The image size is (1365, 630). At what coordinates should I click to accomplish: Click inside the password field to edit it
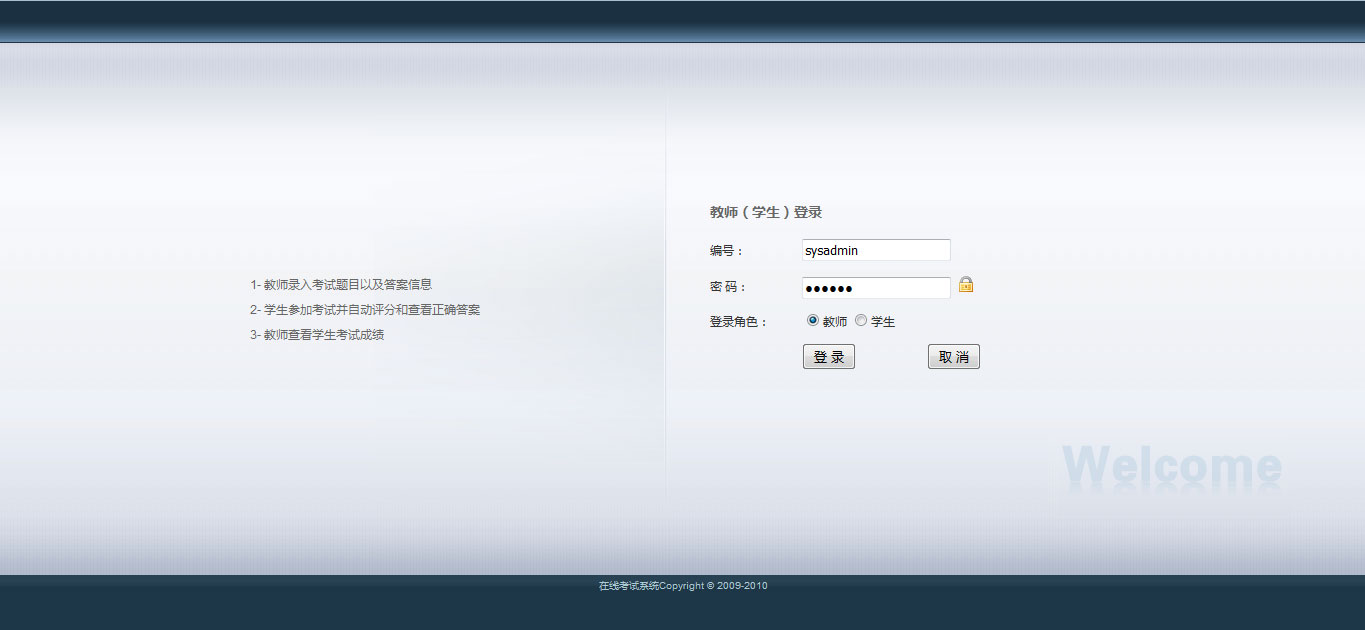pyautogui.click(x=875, y=287)
